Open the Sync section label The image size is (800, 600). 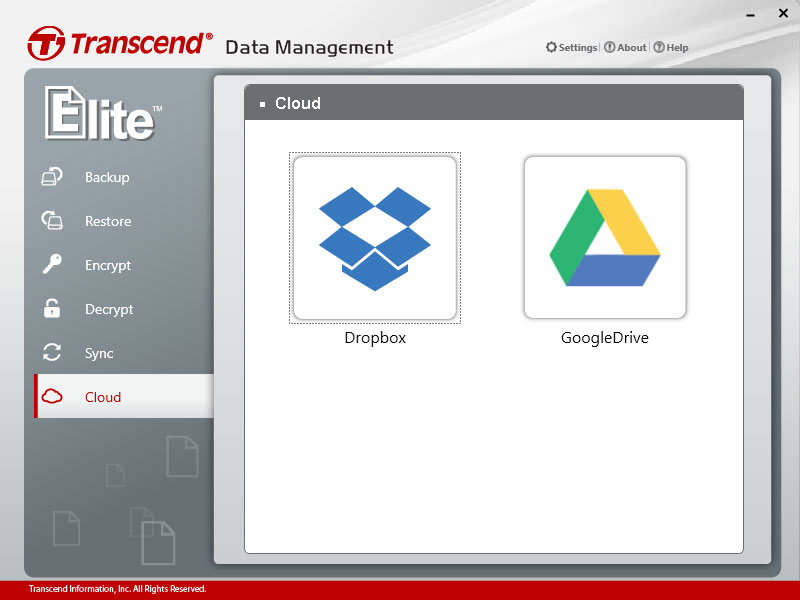(x=99, y=353)
